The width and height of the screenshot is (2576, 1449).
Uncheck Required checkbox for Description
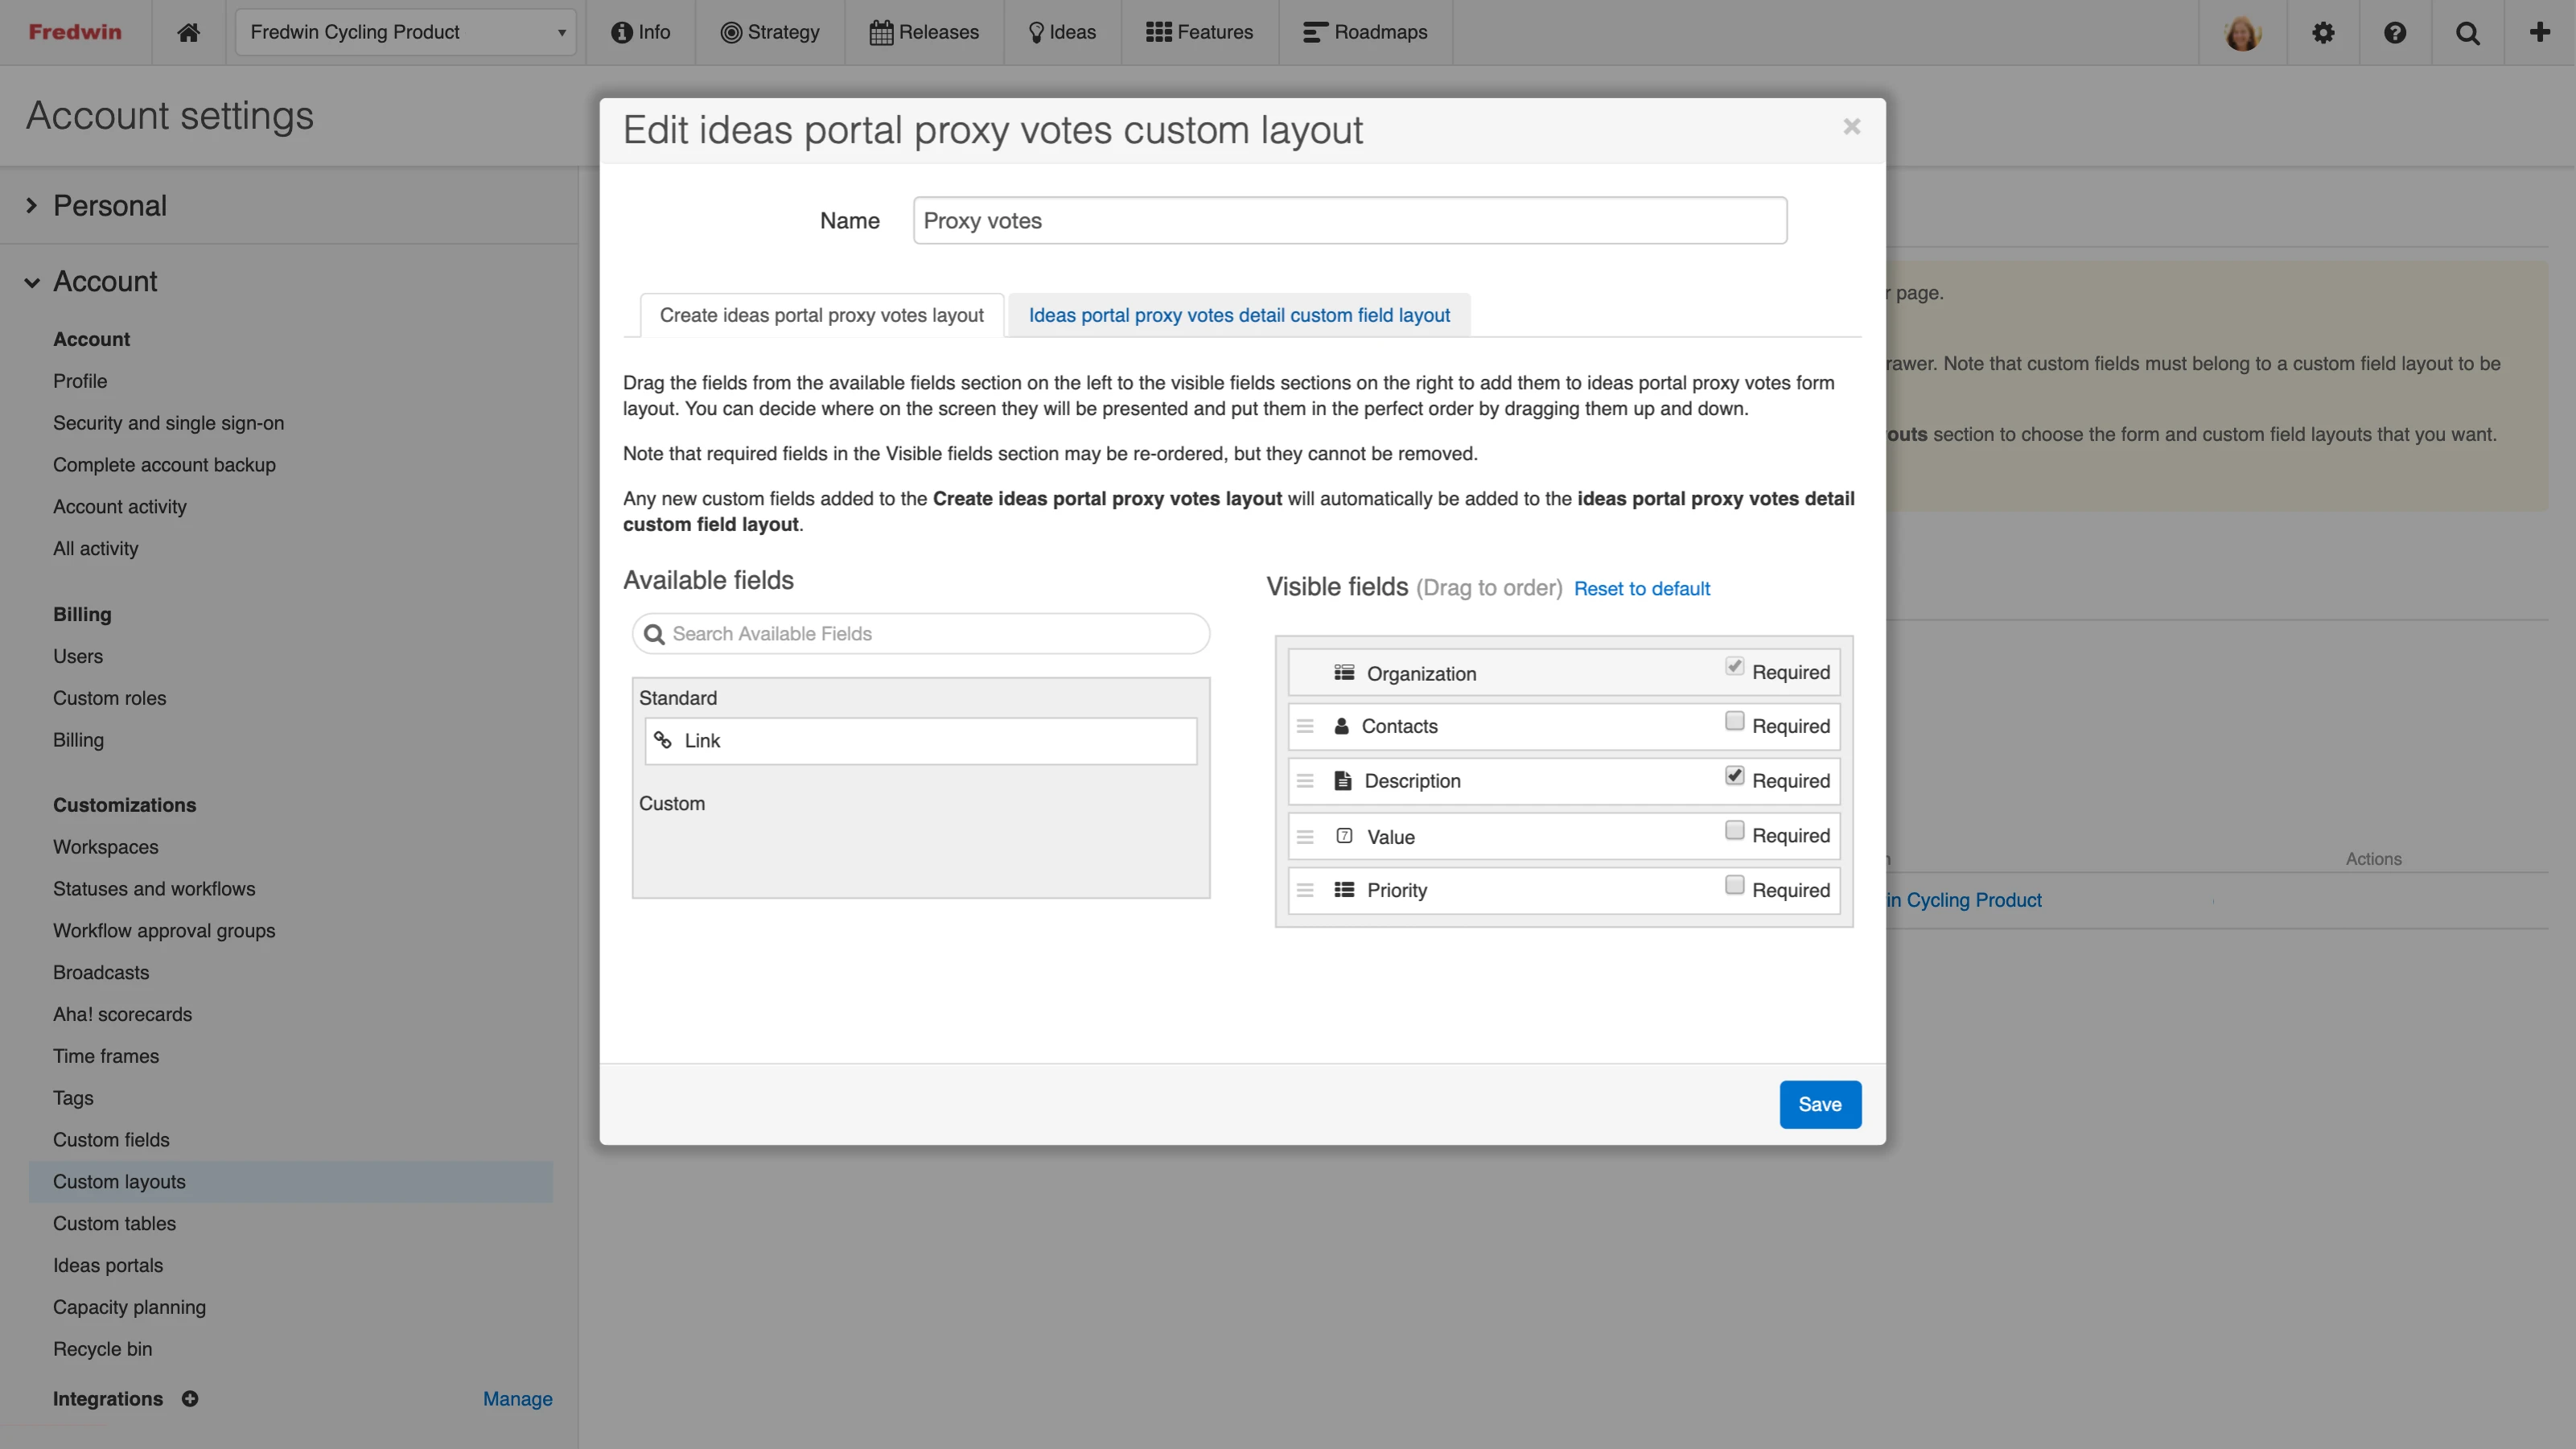click(1734, 776)
